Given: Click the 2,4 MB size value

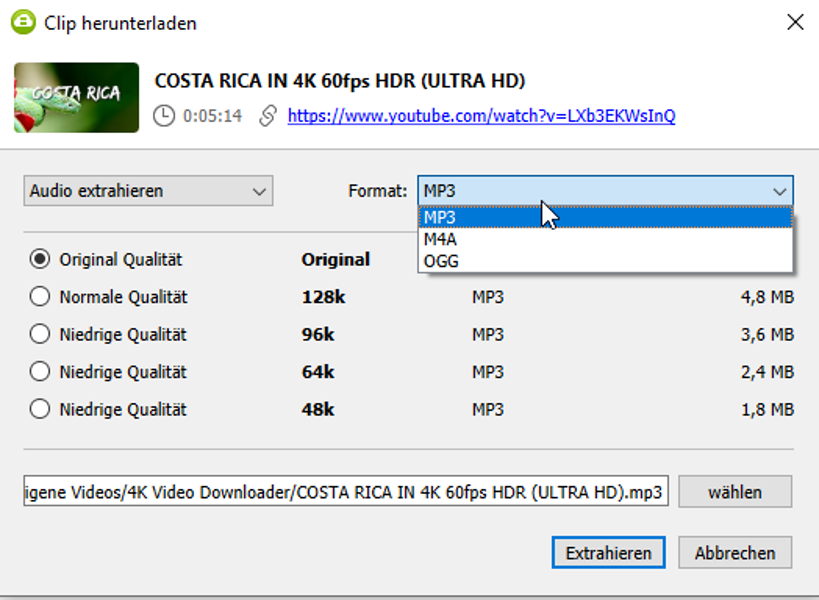Looking at the screenshot, I should [767, 372].
